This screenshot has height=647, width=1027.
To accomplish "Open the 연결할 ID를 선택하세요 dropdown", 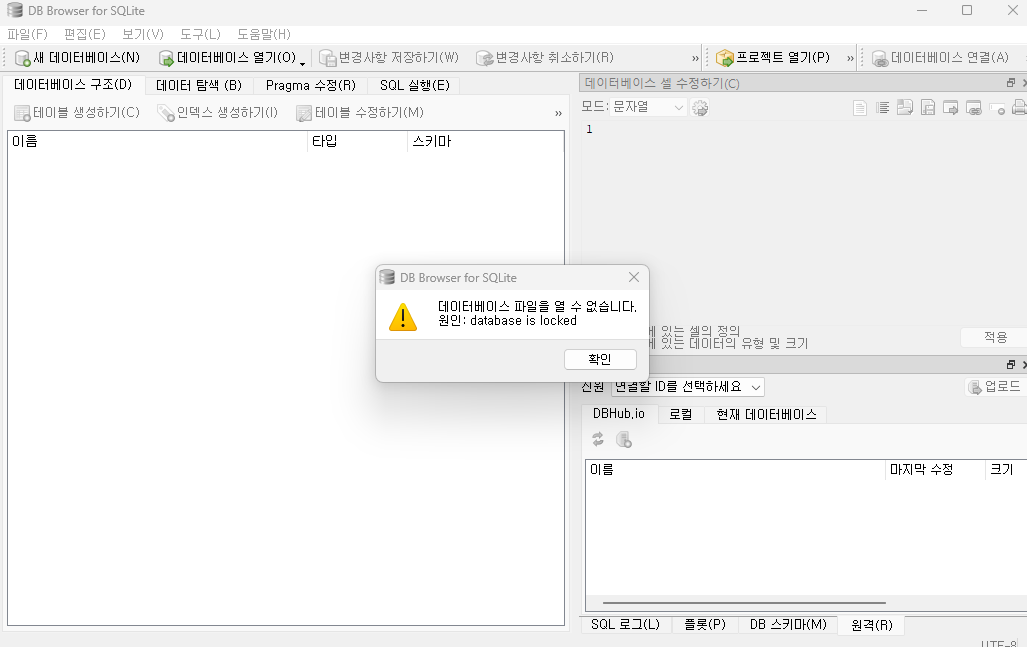I will tap(688, 387).
